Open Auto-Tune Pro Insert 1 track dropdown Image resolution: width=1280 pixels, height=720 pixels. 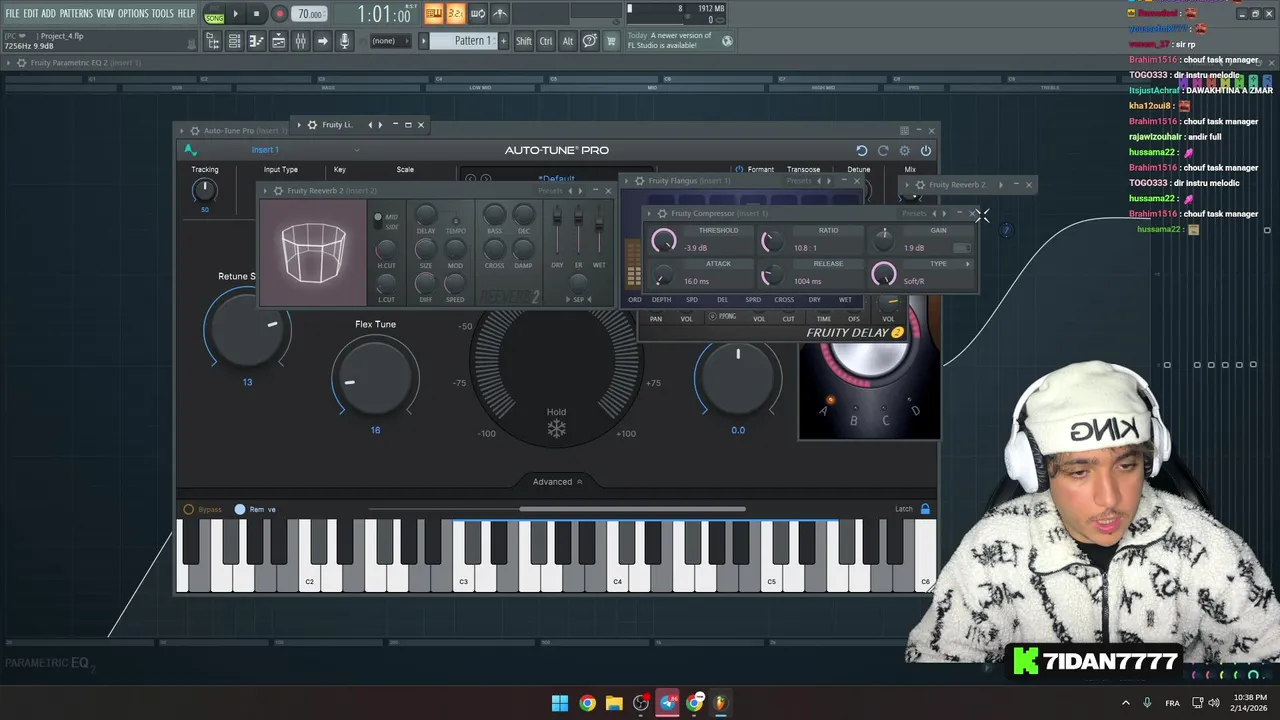(305, 150)
